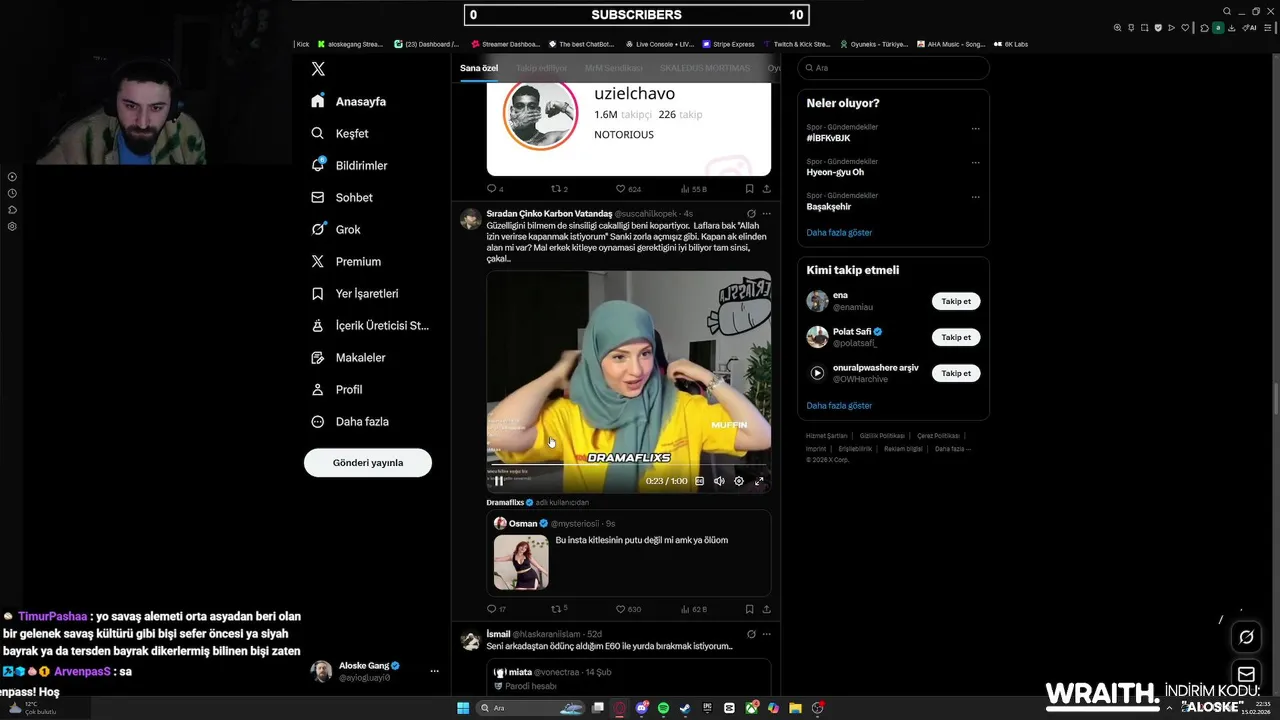Open Bildirimler notifications
Viewport: 1280px width, 720px height.
(x=349, y=165)
